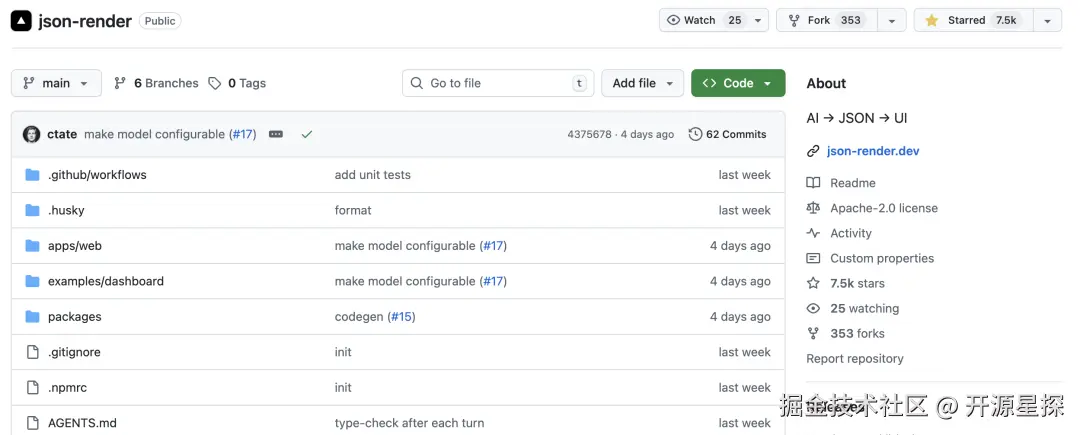Open the Add file menu
This screenshot has width=1080, height=435.
(642, 83)
